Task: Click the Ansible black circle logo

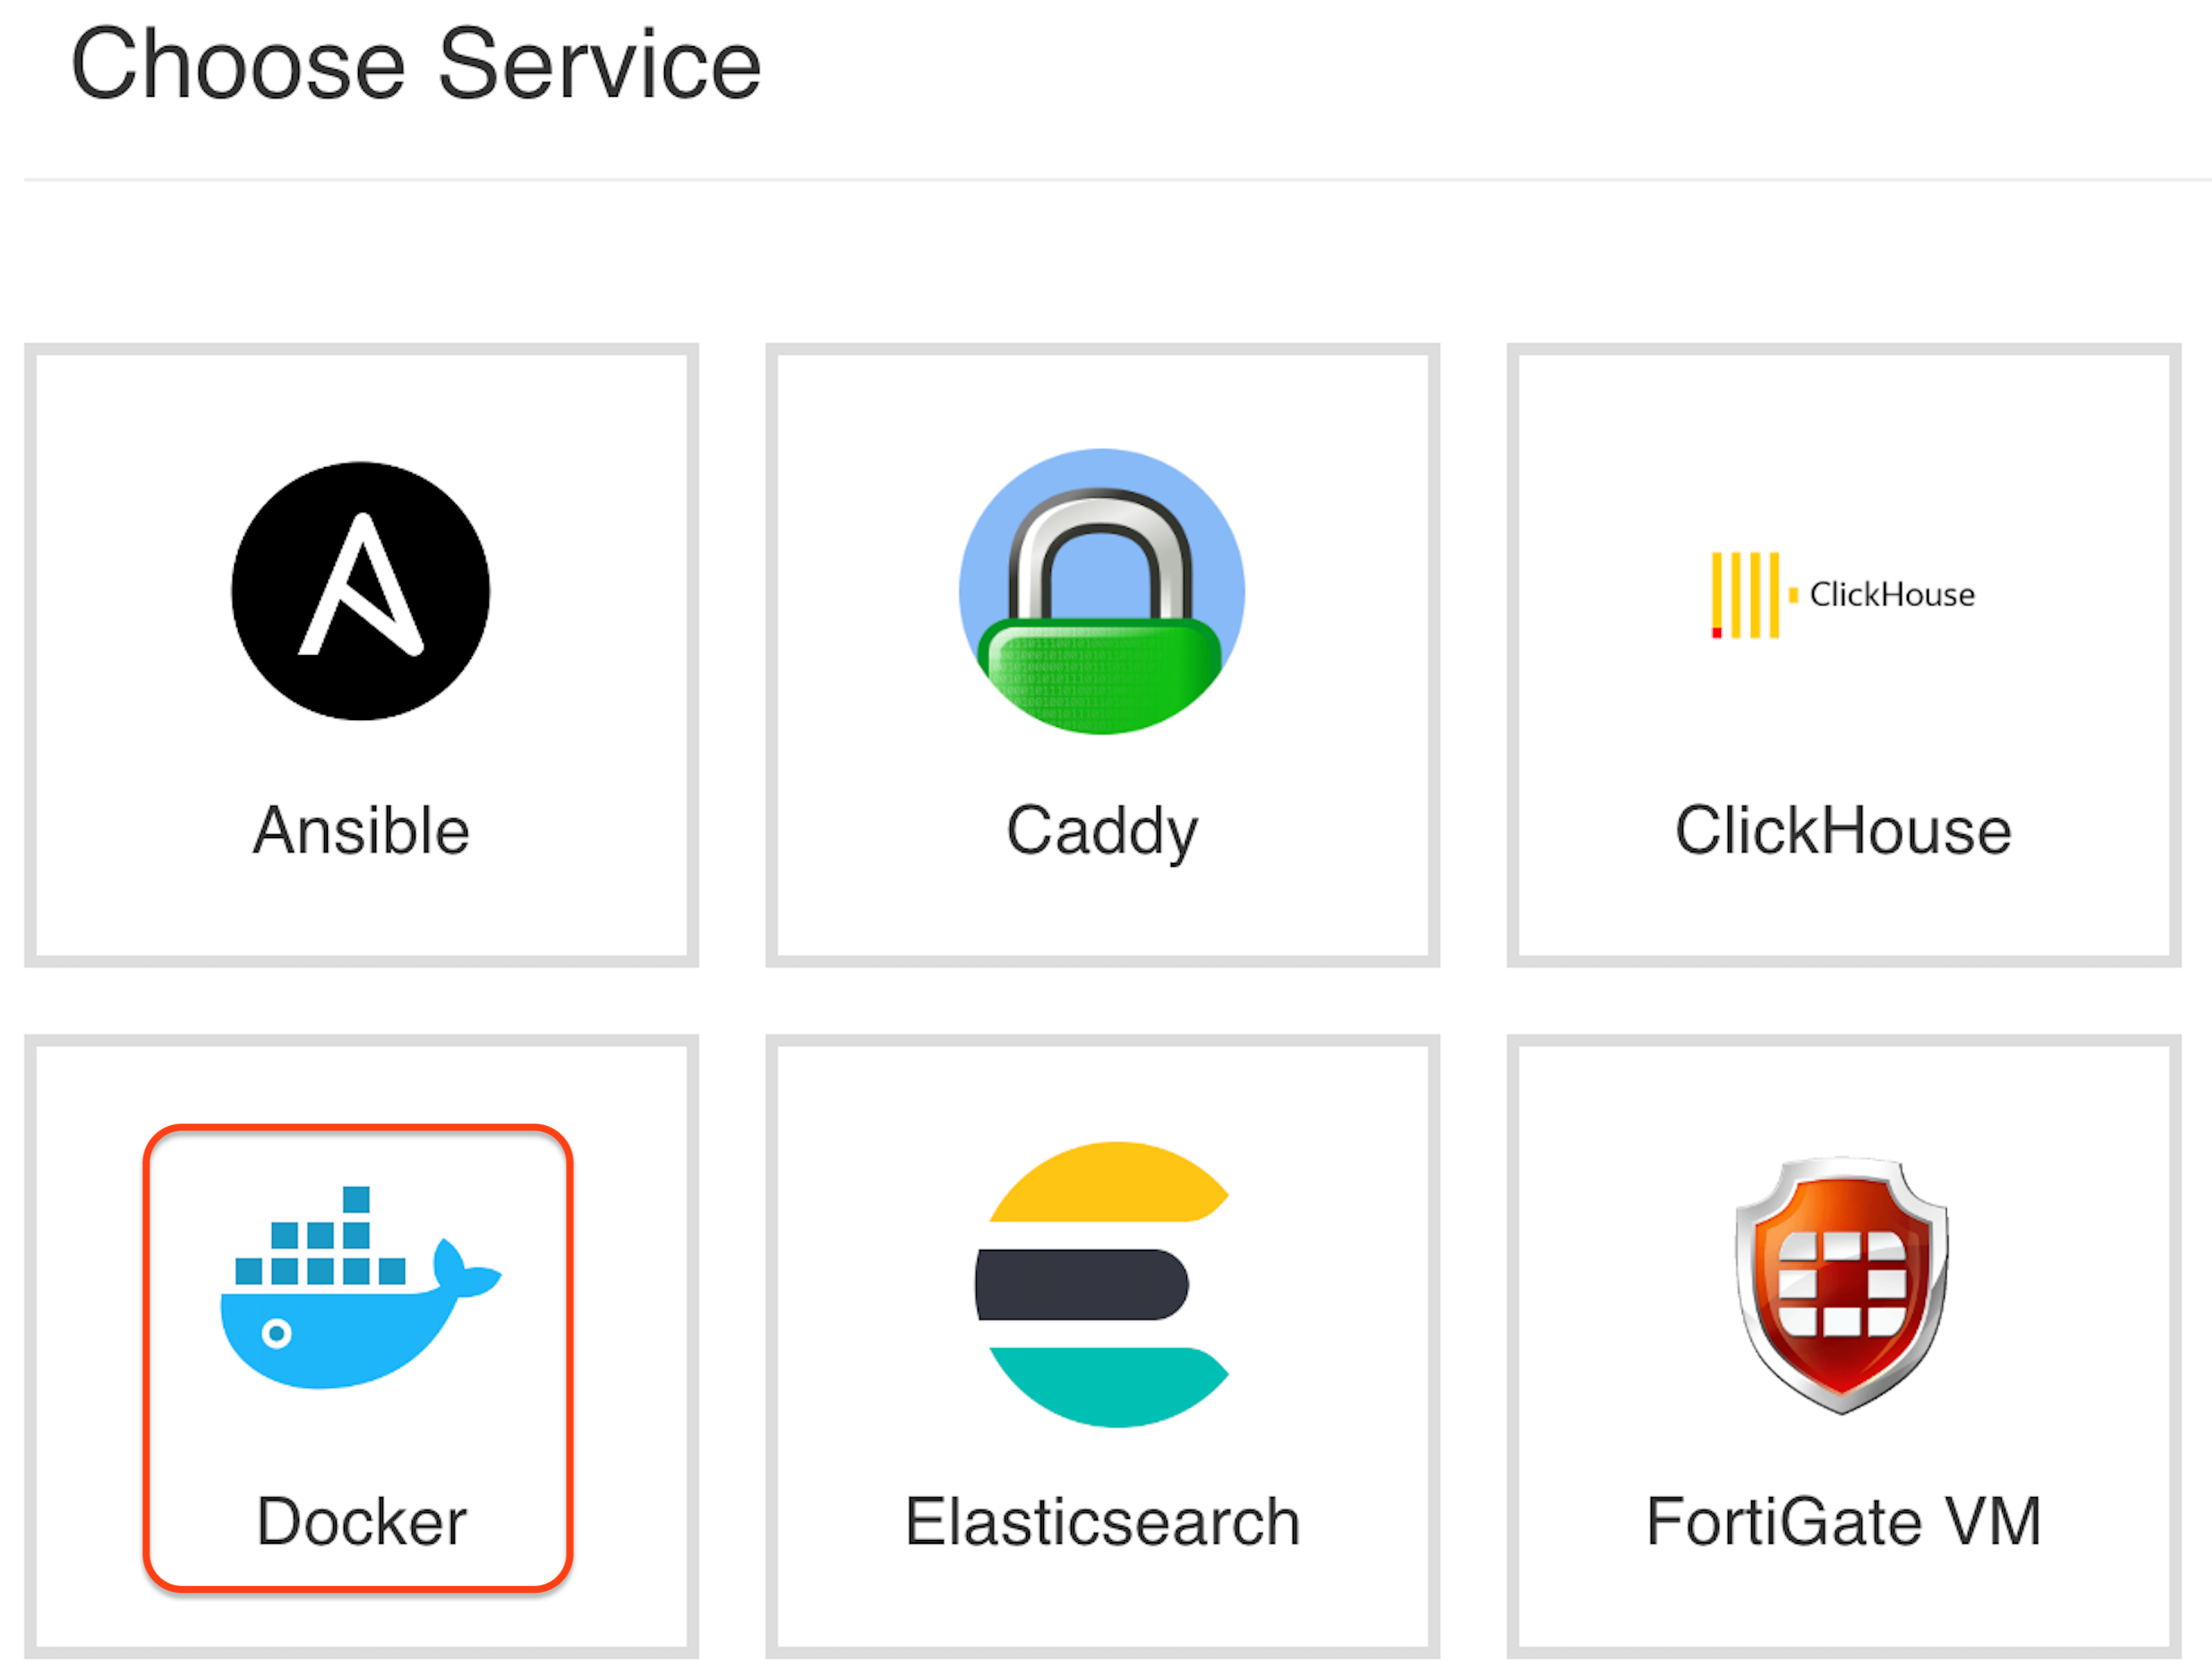Action: click(360, 591)
